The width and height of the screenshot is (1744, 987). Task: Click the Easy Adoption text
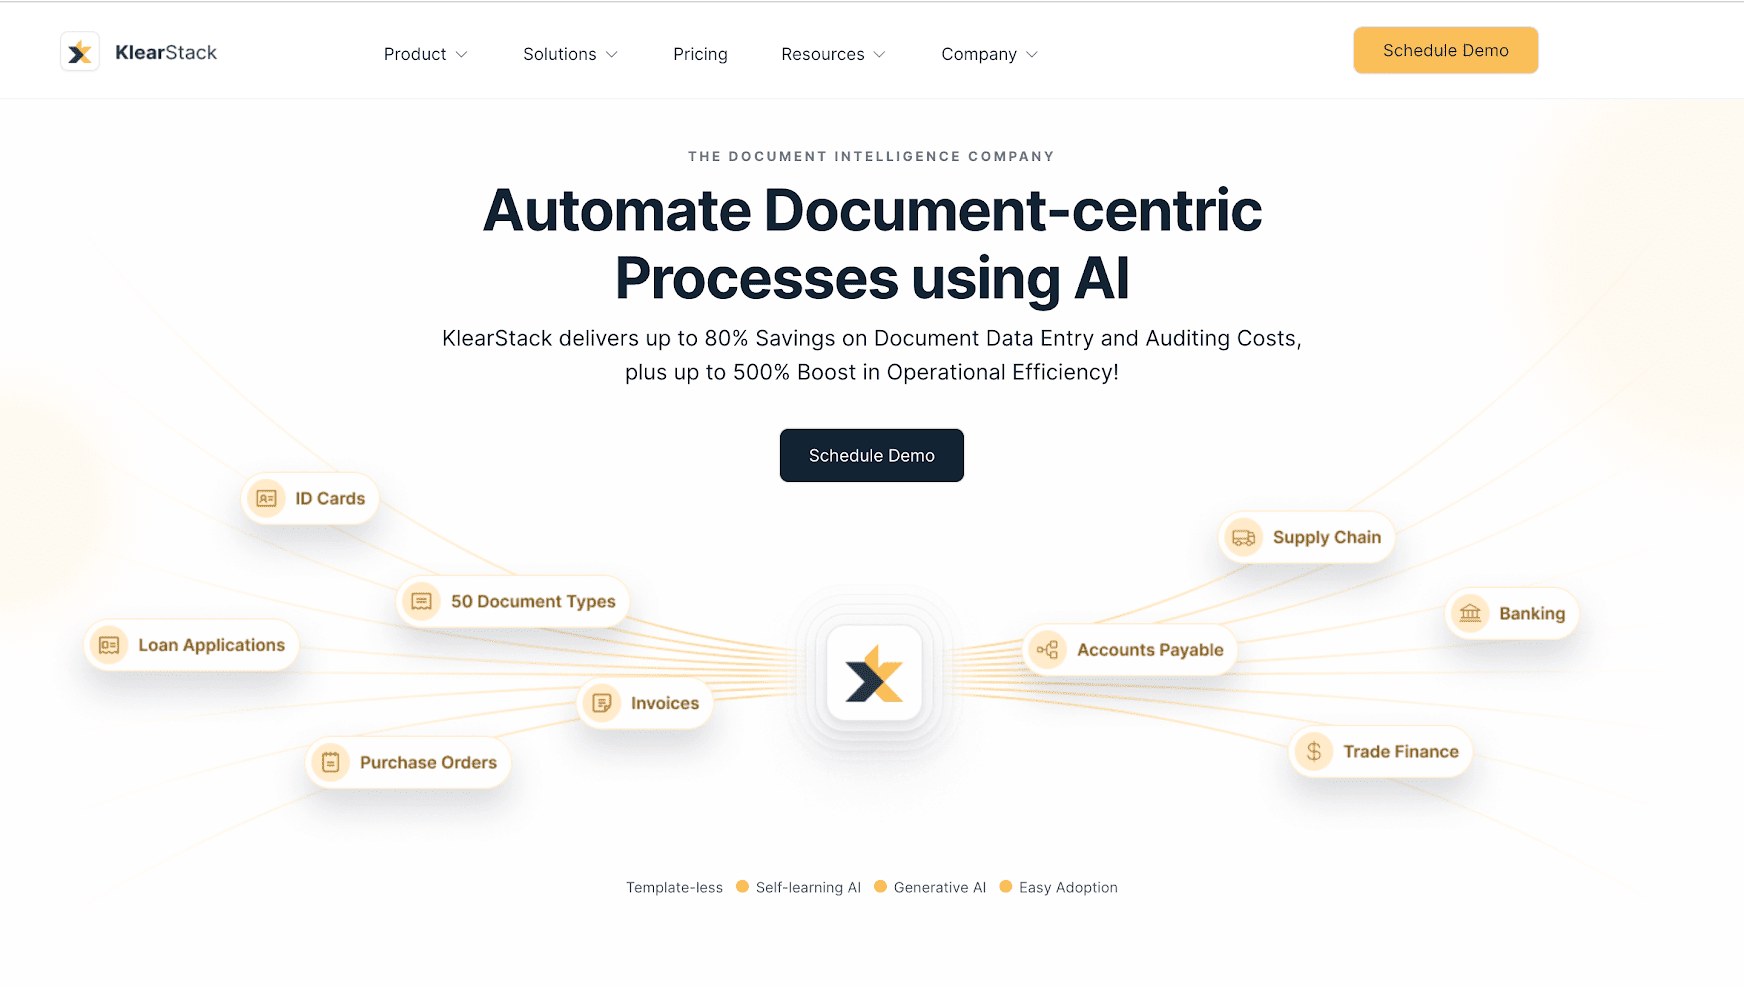tap(1068, 887)
